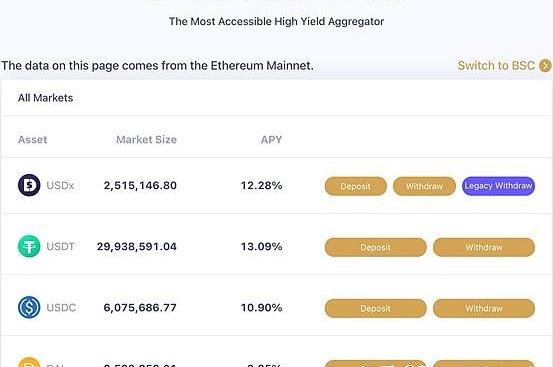The width and height of the screenshot is (553, 367).
Task: Deposit into the USDC market
Action: coord(376,308)
